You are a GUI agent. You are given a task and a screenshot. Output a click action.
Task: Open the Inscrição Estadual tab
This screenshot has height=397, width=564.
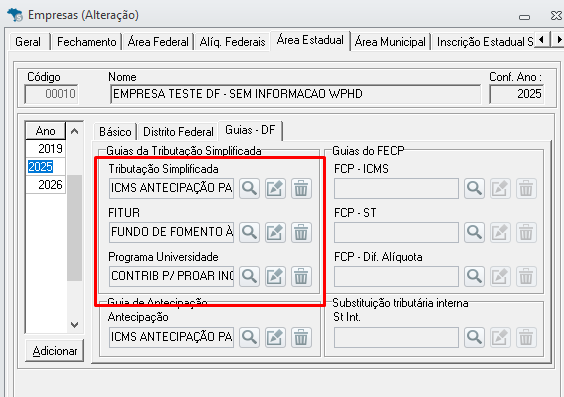[484, 42]
